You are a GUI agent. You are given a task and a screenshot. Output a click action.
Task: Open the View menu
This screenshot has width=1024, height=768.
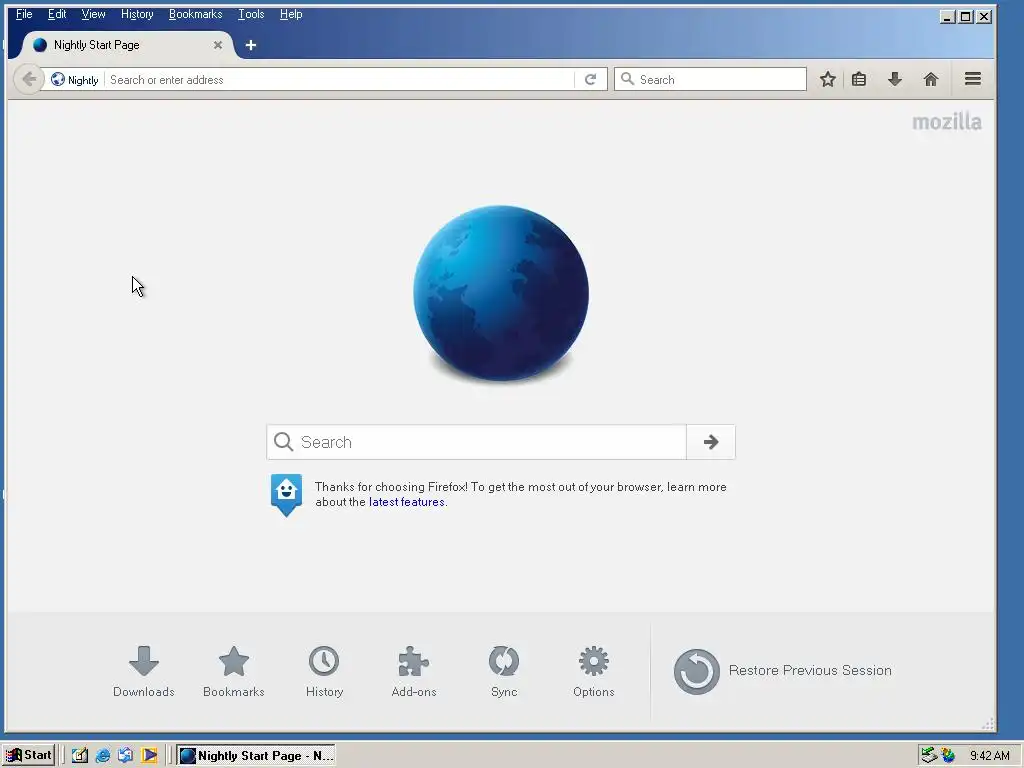click(x=93, y=14)
